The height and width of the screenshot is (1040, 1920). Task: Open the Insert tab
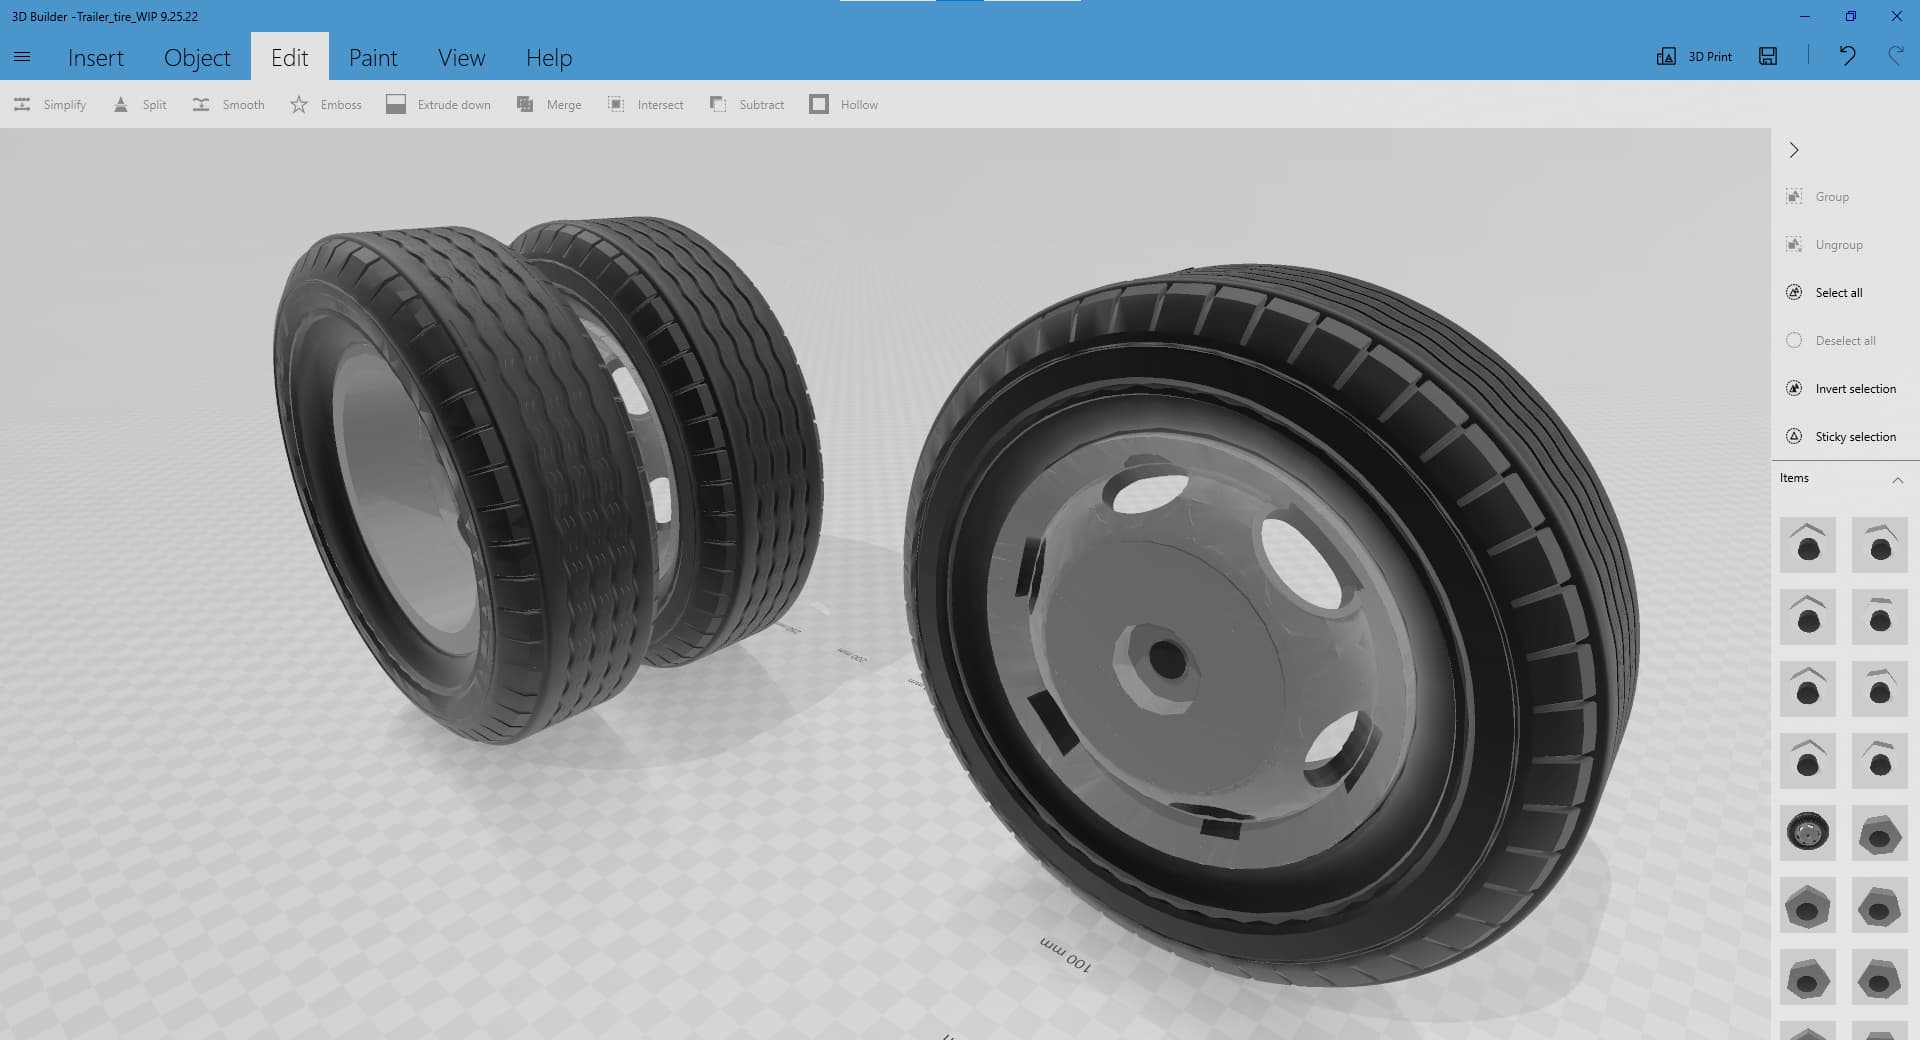pyautogui.click(x=96, y=58)
